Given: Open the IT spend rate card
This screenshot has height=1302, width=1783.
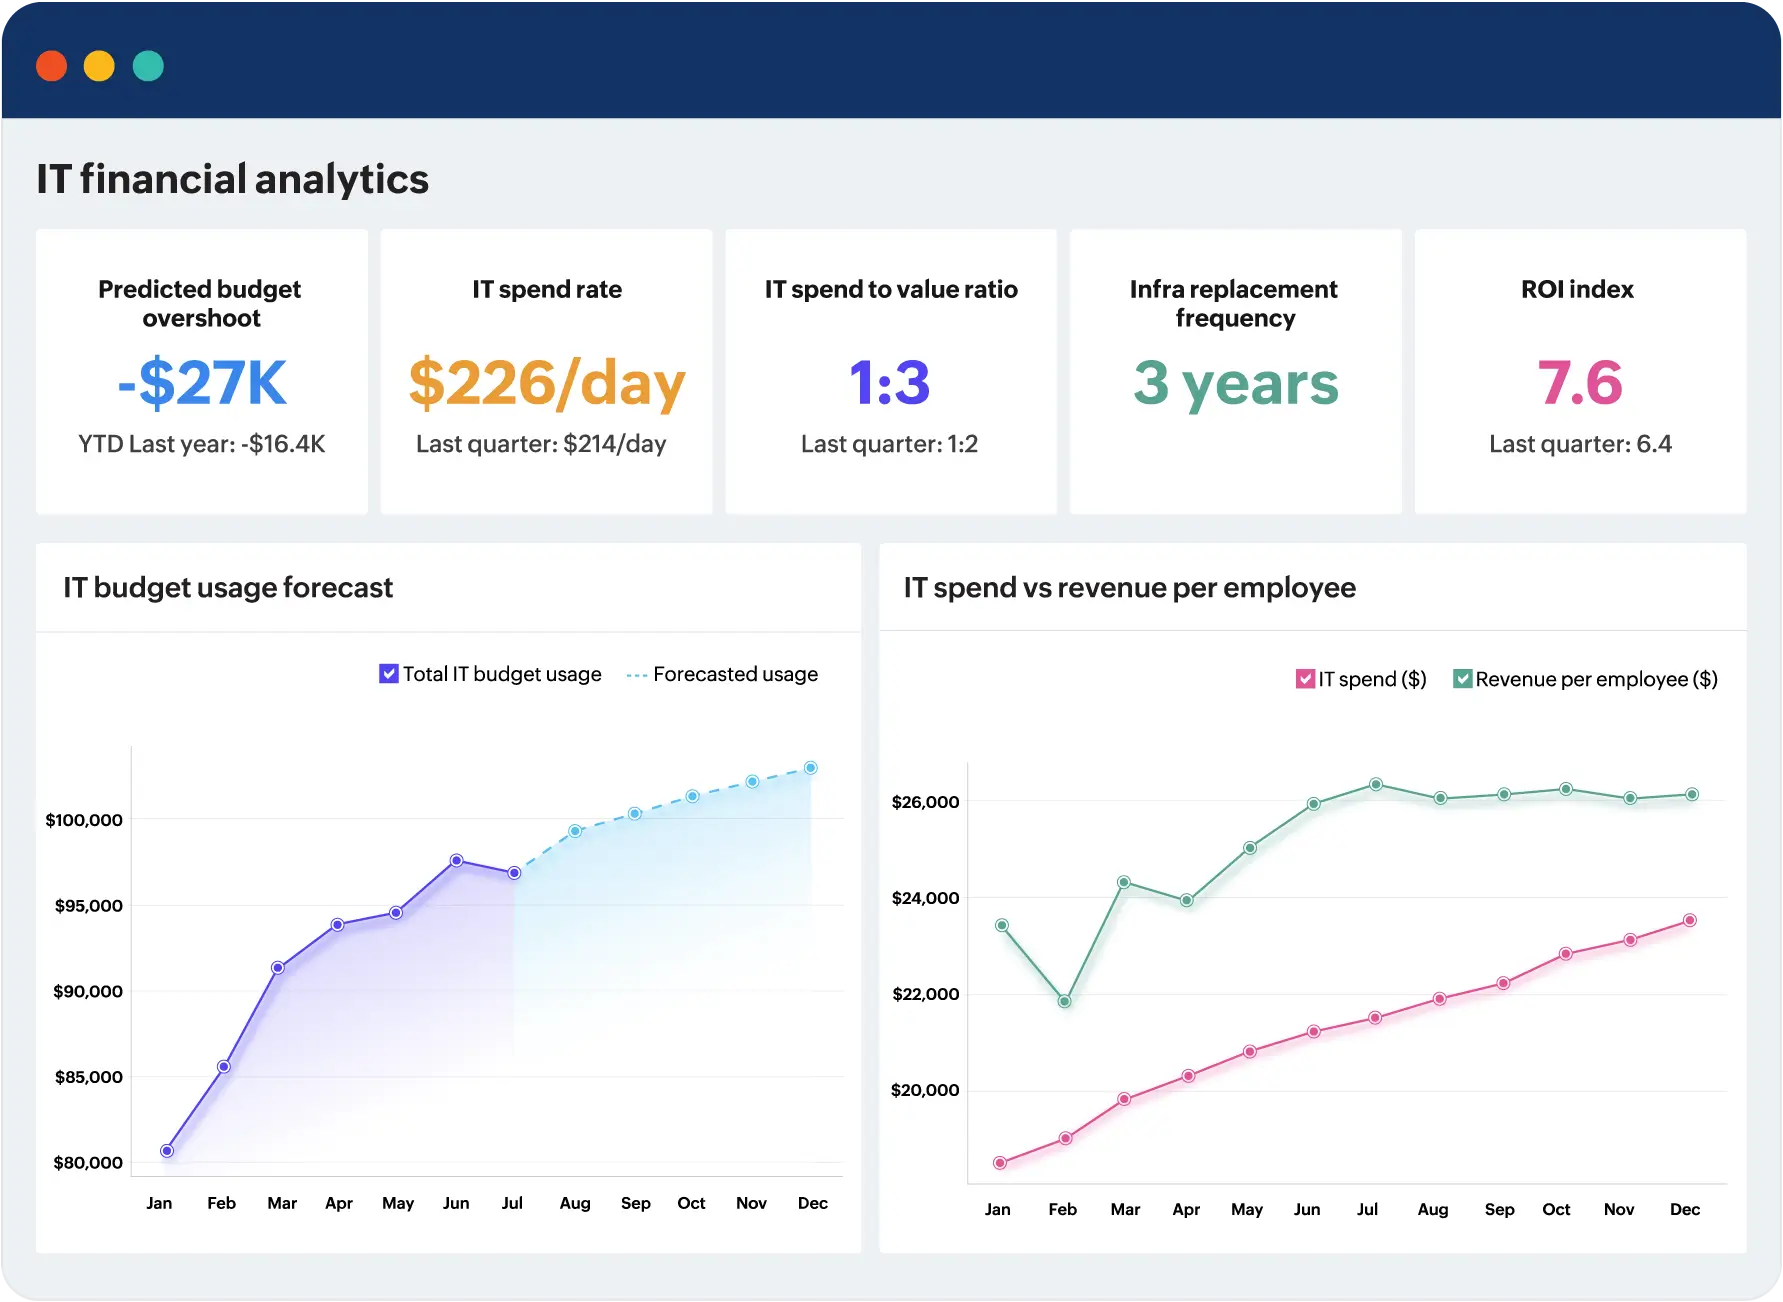Looking at the screenshot, I should [x=546, y=372].
